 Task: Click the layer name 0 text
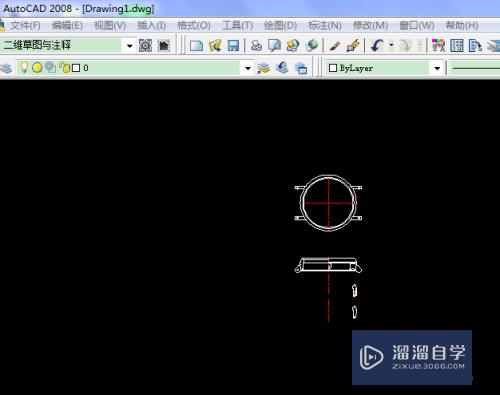coord(86,68)
